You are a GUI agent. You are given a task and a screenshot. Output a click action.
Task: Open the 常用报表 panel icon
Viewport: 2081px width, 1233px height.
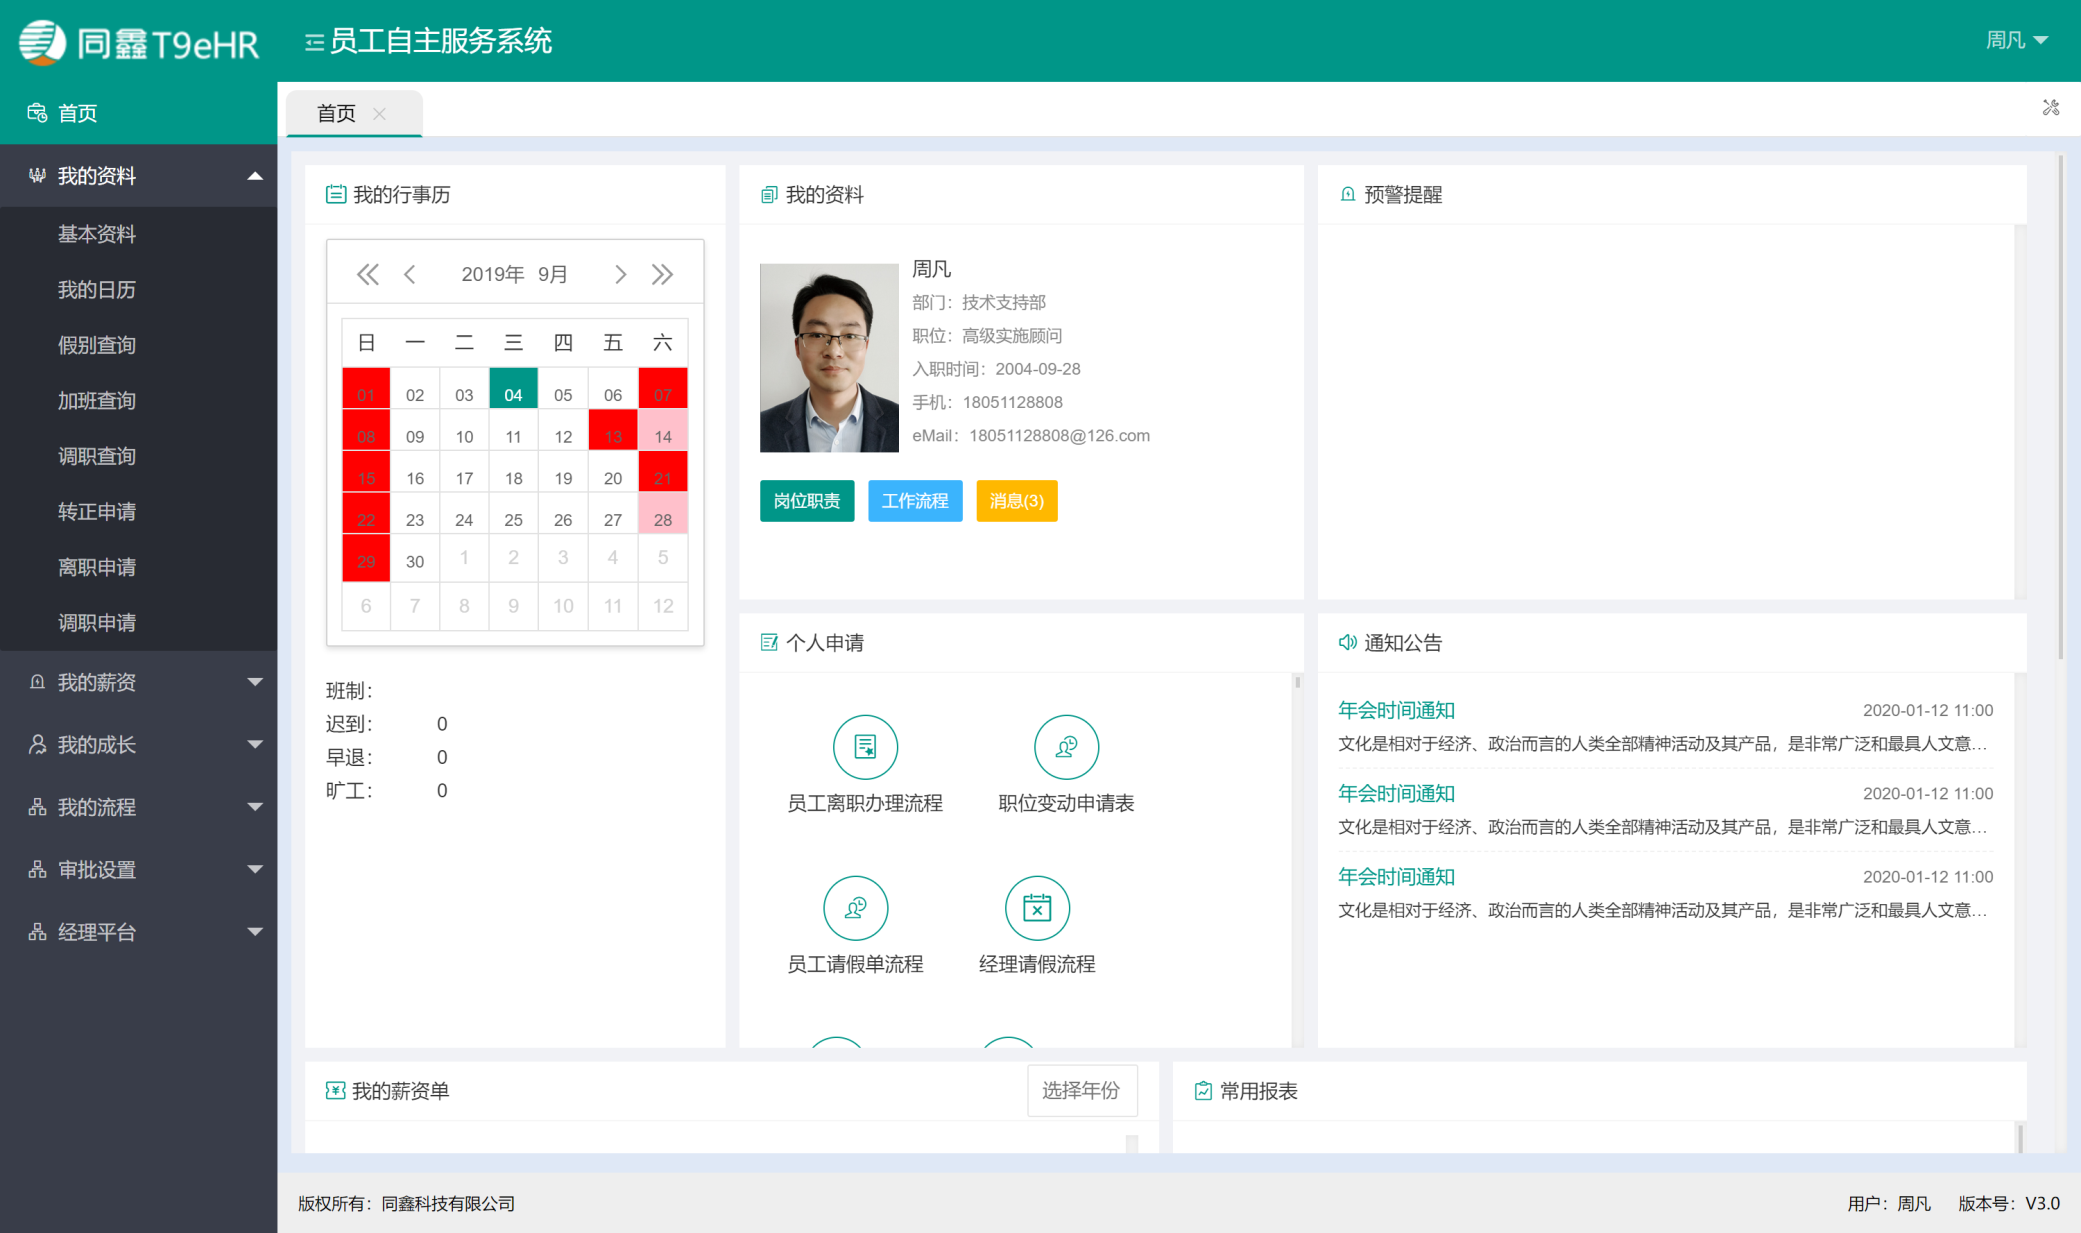coord(1203,1091)
